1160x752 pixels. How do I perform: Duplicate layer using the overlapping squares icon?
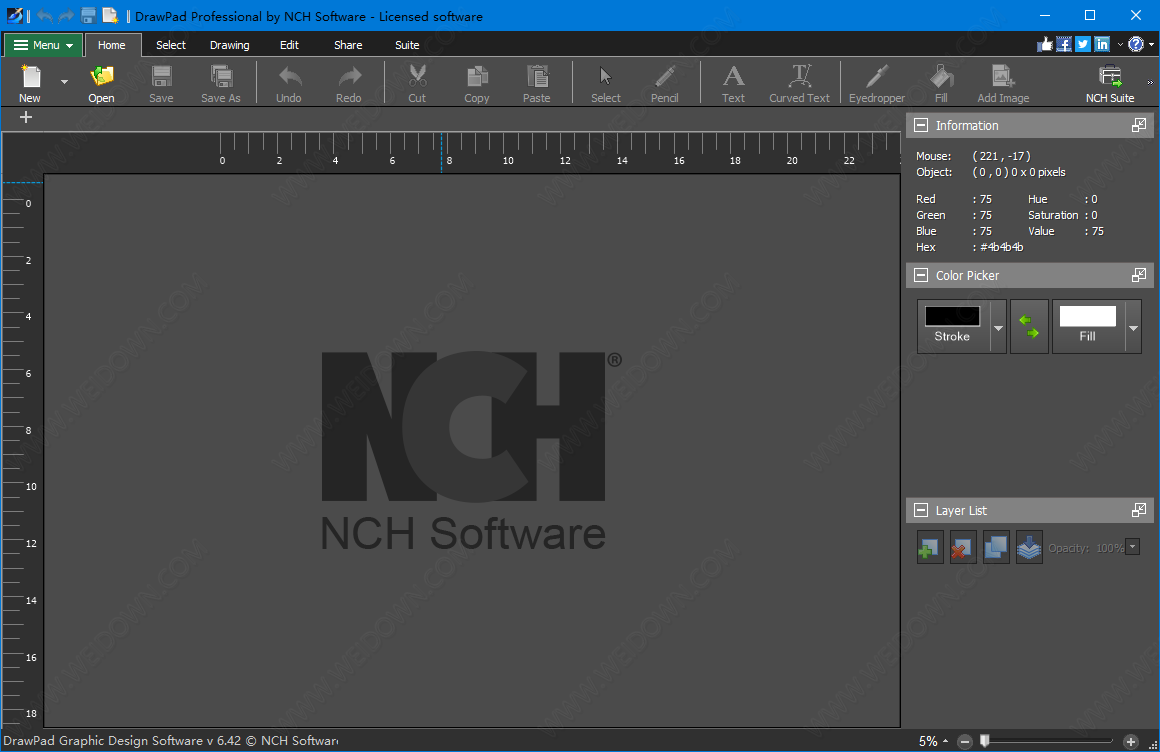996,548
